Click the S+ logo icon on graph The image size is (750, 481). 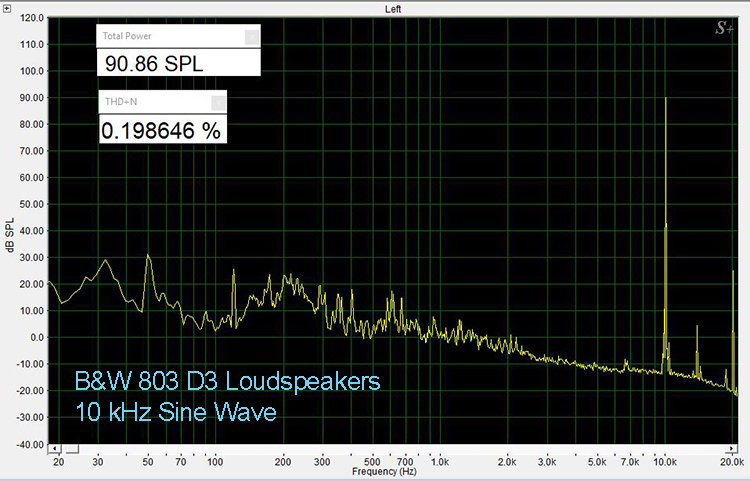coord(725,31)
